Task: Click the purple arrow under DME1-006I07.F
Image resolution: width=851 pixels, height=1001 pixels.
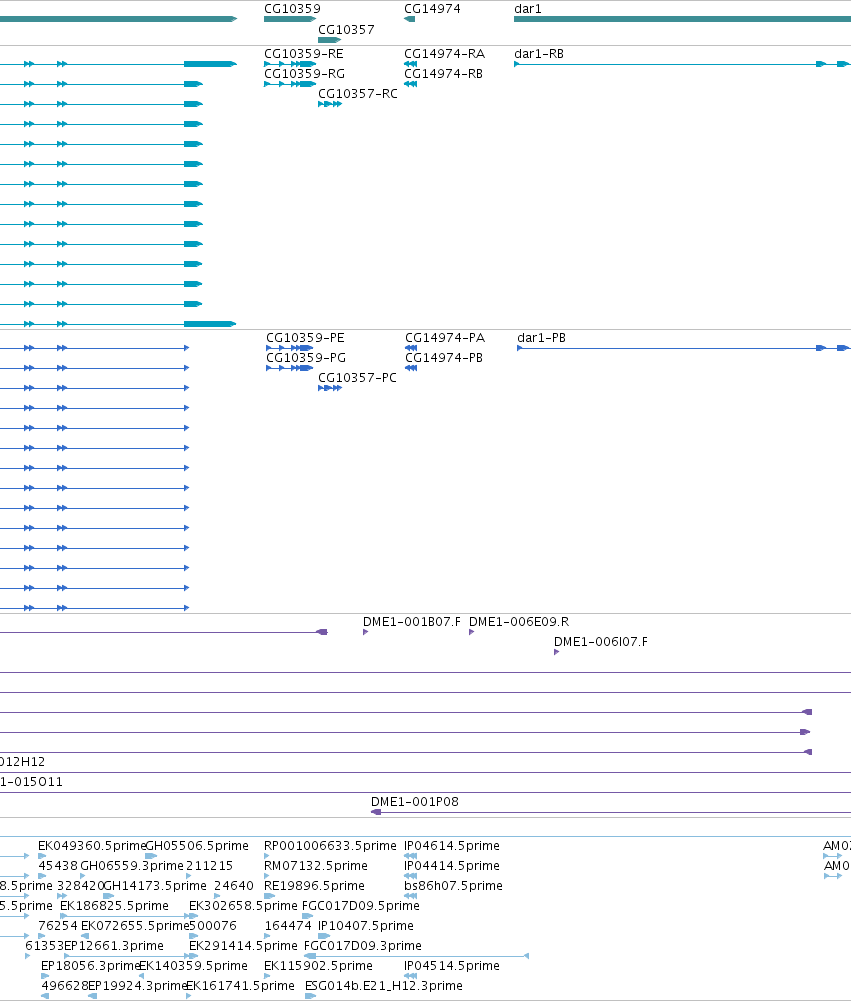Action: coord(557,652)
